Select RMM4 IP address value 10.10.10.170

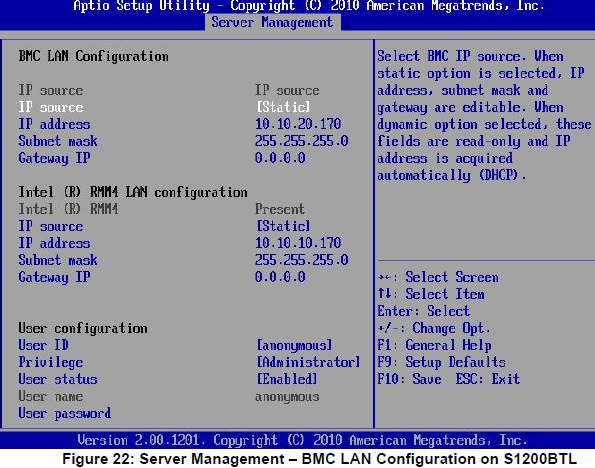pyautogui.click(x=298, y=243)
